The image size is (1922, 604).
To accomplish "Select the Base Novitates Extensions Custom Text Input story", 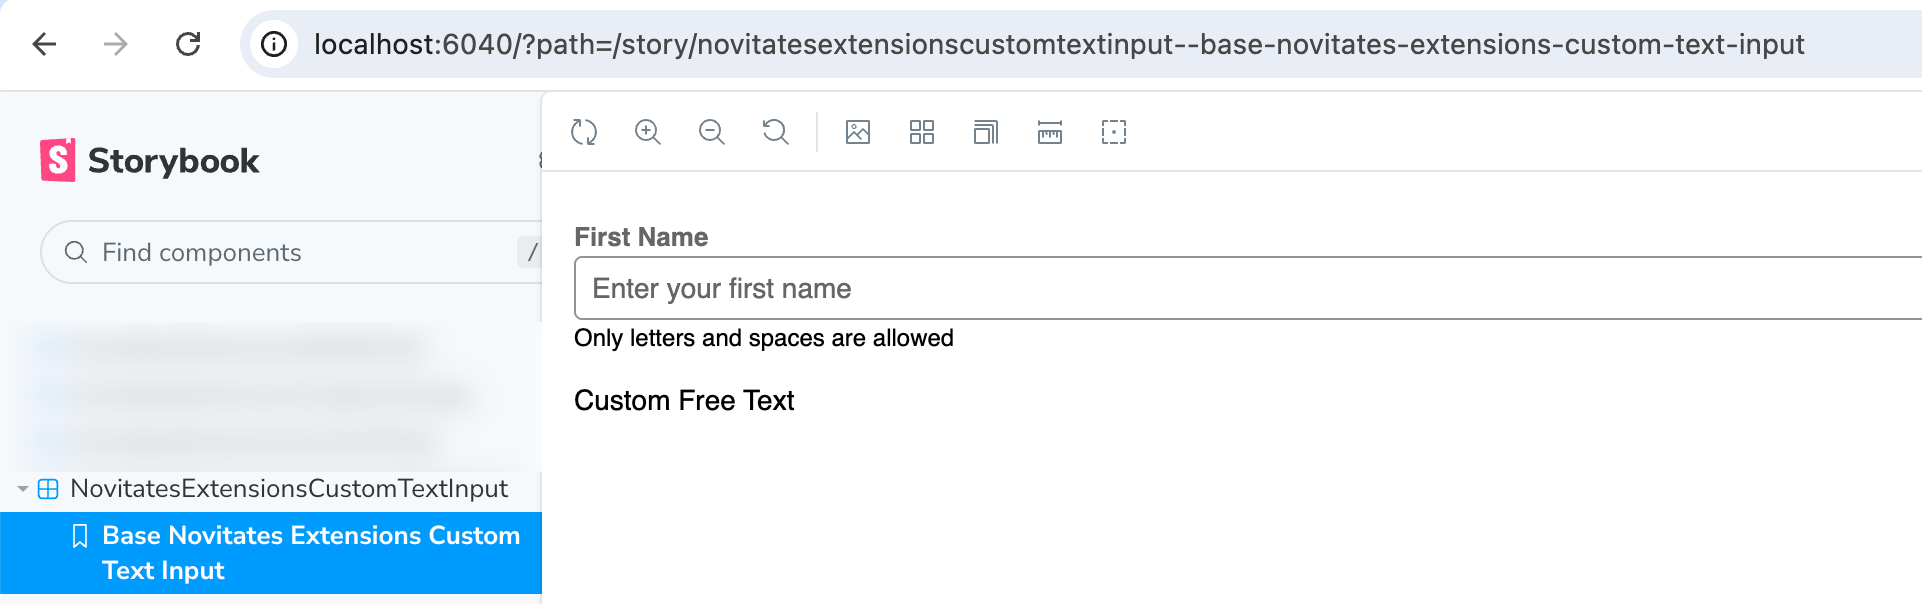I will (x=310, y=552).
